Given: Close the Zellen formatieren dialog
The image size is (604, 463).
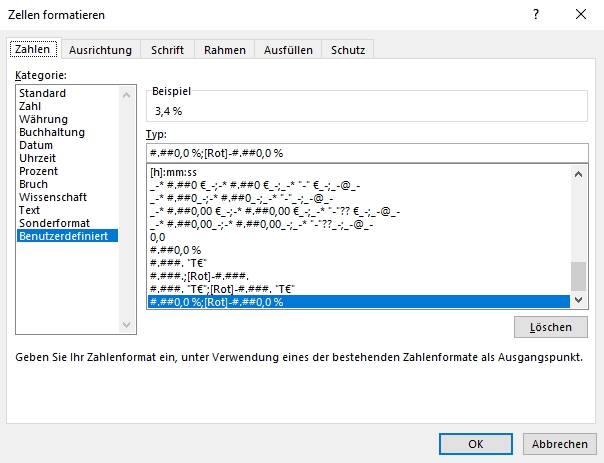Looking at the screenshot, I should click(581, 15).
